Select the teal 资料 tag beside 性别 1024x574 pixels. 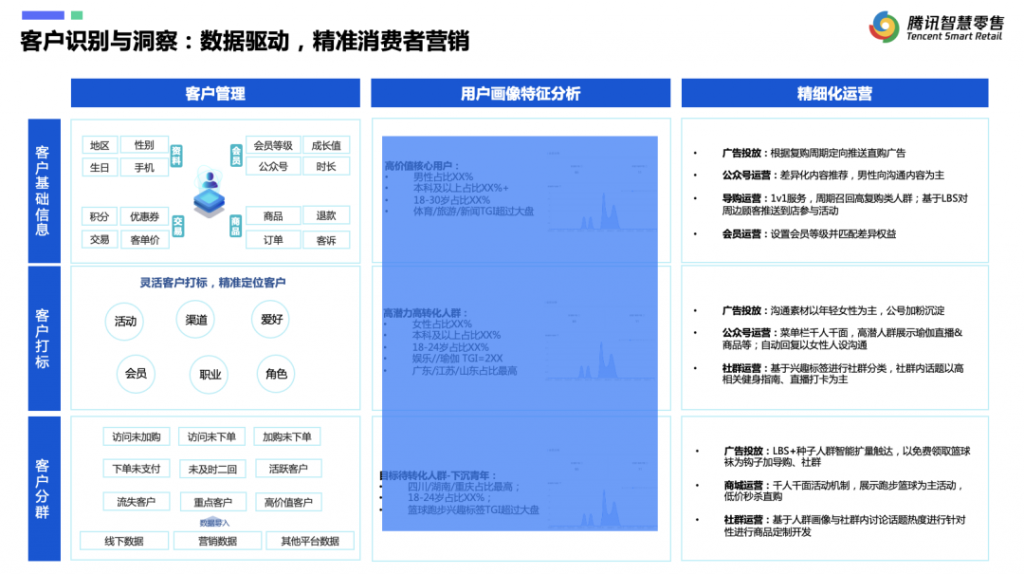[176, 156]
